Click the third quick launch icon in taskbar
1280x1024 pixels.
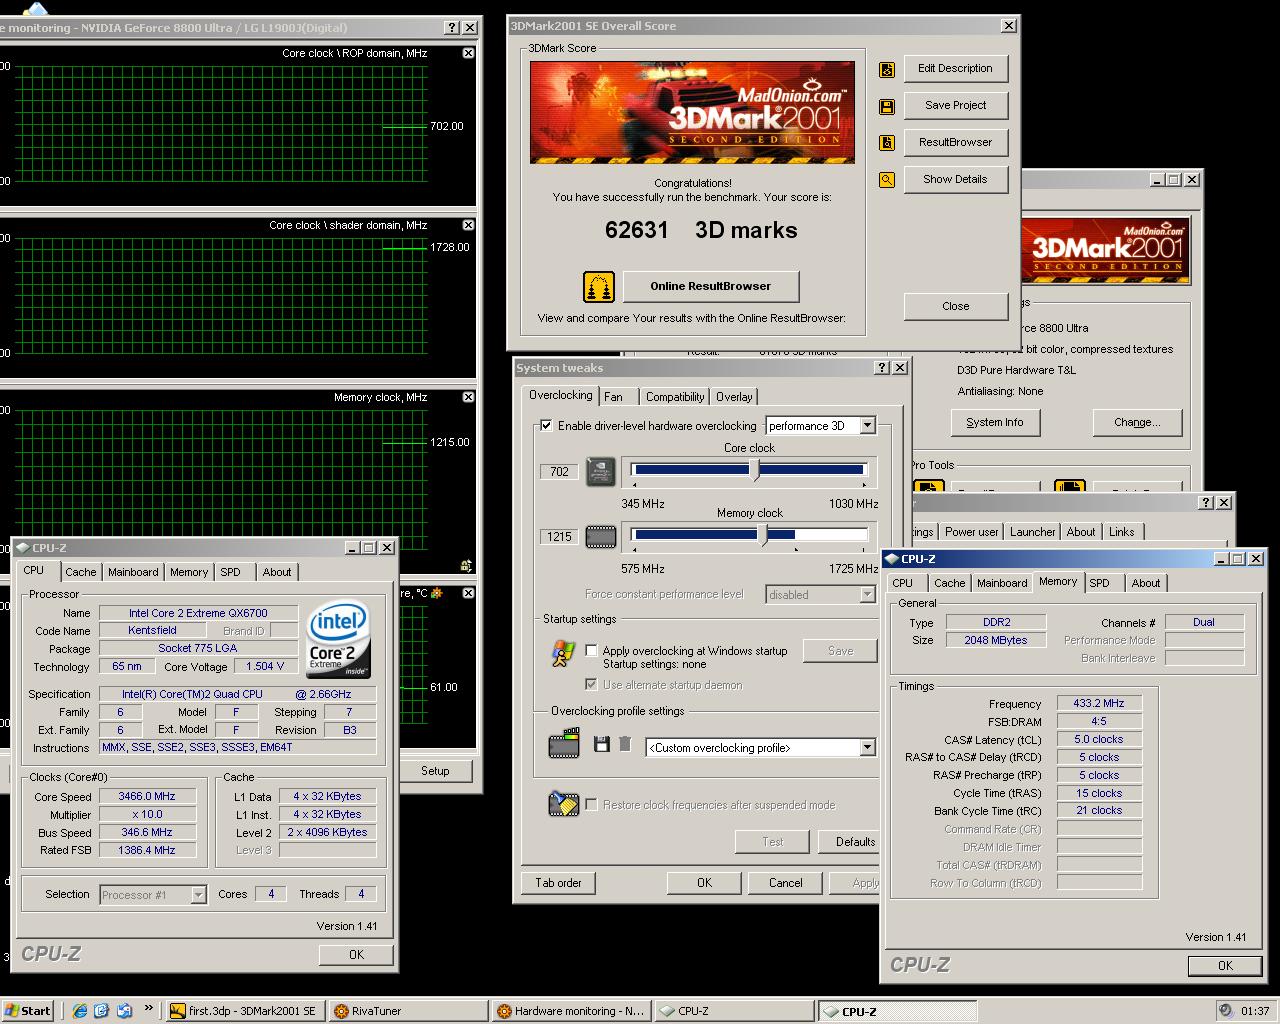(123, 1011)
